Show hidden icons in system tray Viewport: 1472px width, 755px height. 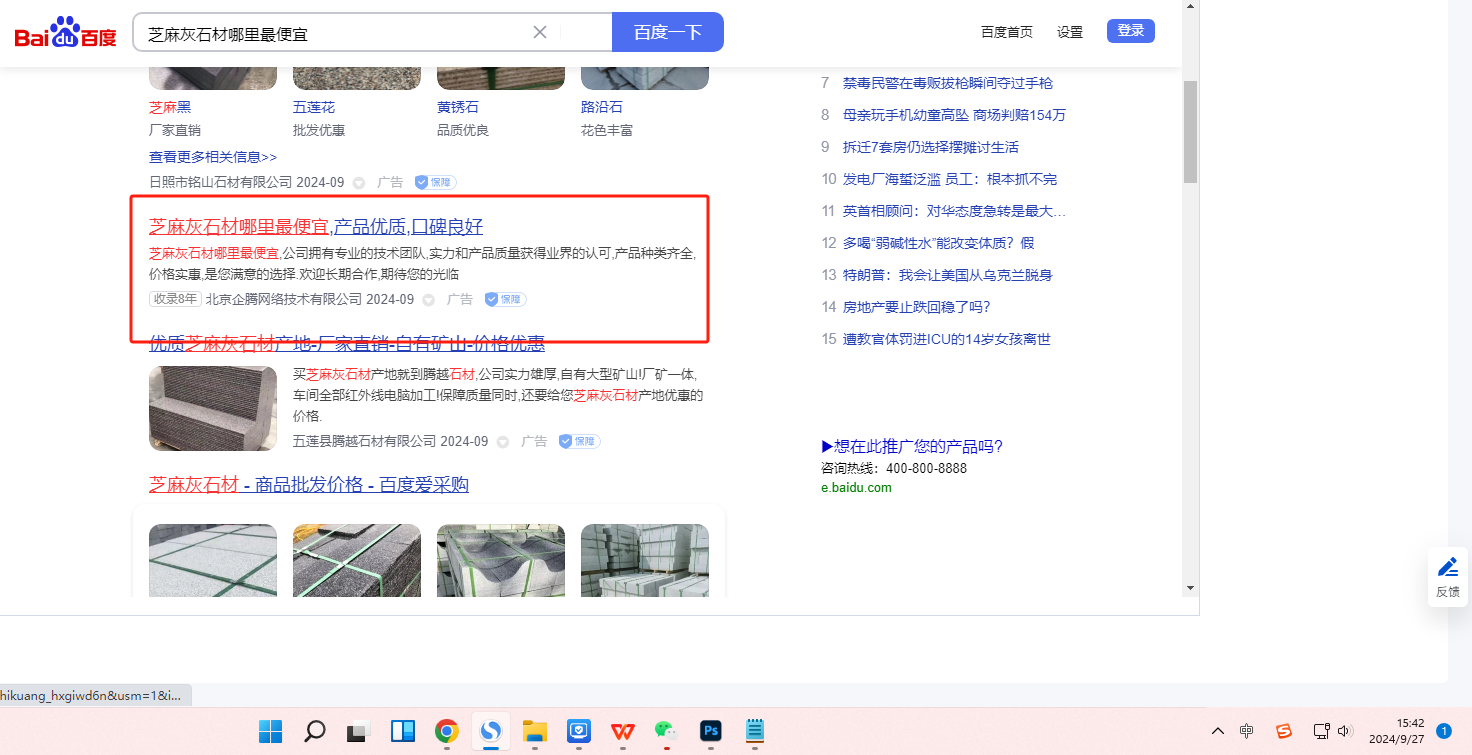click(1217, 731)
